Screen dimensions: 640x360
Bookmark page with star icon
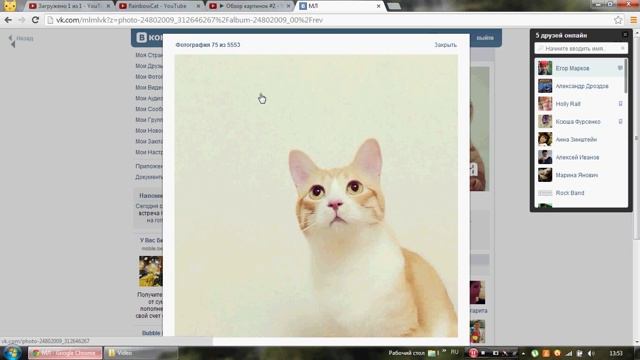click(618, 20)
